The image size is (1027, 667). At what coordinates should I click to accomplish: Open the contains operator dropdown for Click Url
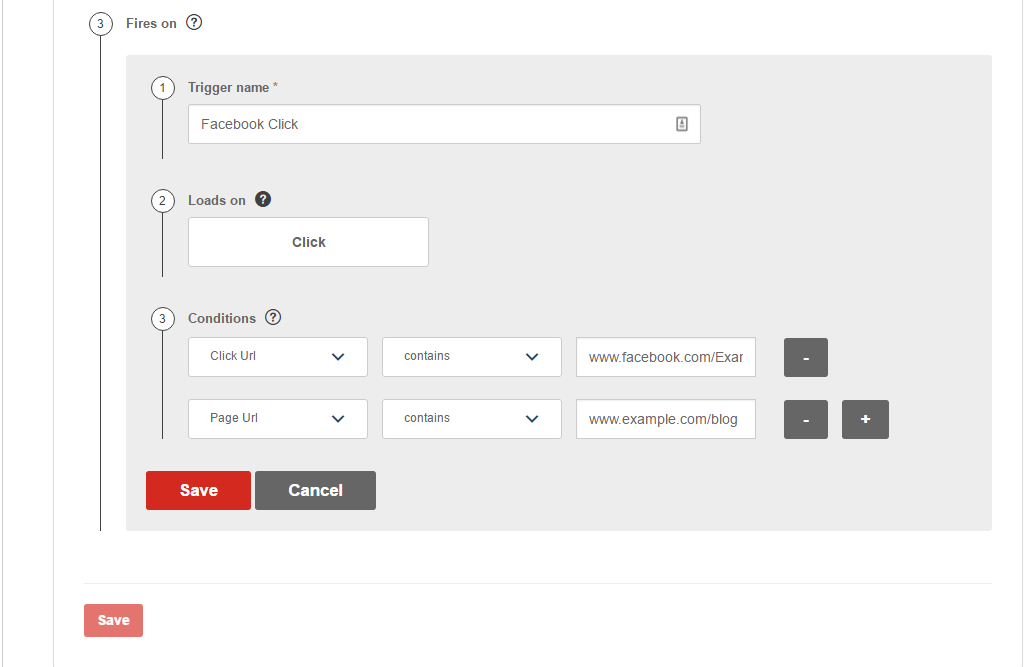[x=471, y=356]
